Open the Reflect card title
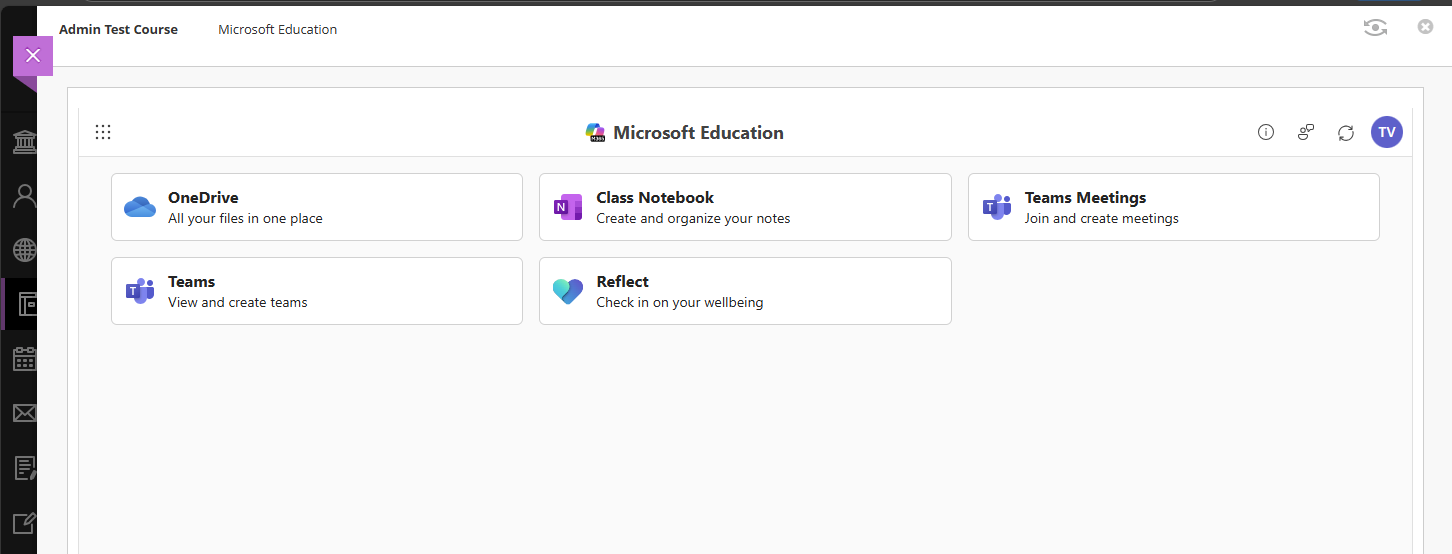Screen dimensions: 1452x554 click(x=622, y=282)
